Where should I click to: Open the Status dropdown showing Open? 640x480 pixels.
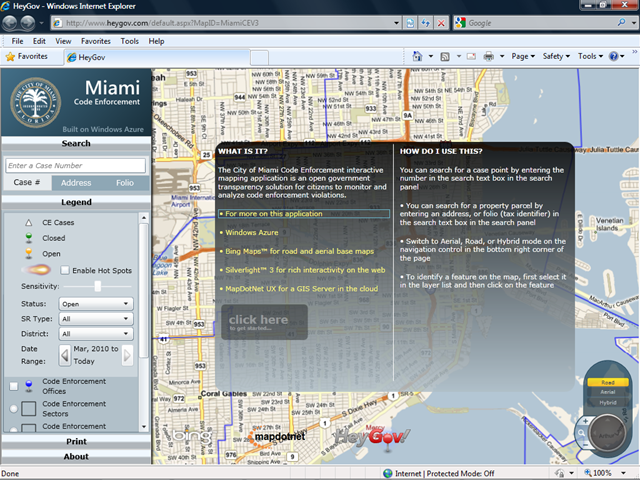tap(96, 304)
